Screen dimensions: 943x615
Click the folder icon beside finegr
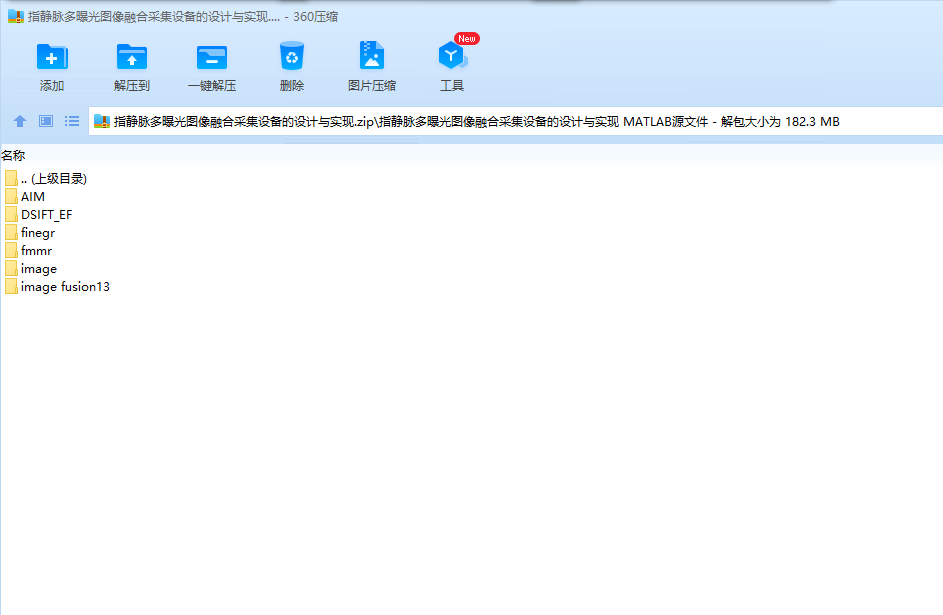11,233
